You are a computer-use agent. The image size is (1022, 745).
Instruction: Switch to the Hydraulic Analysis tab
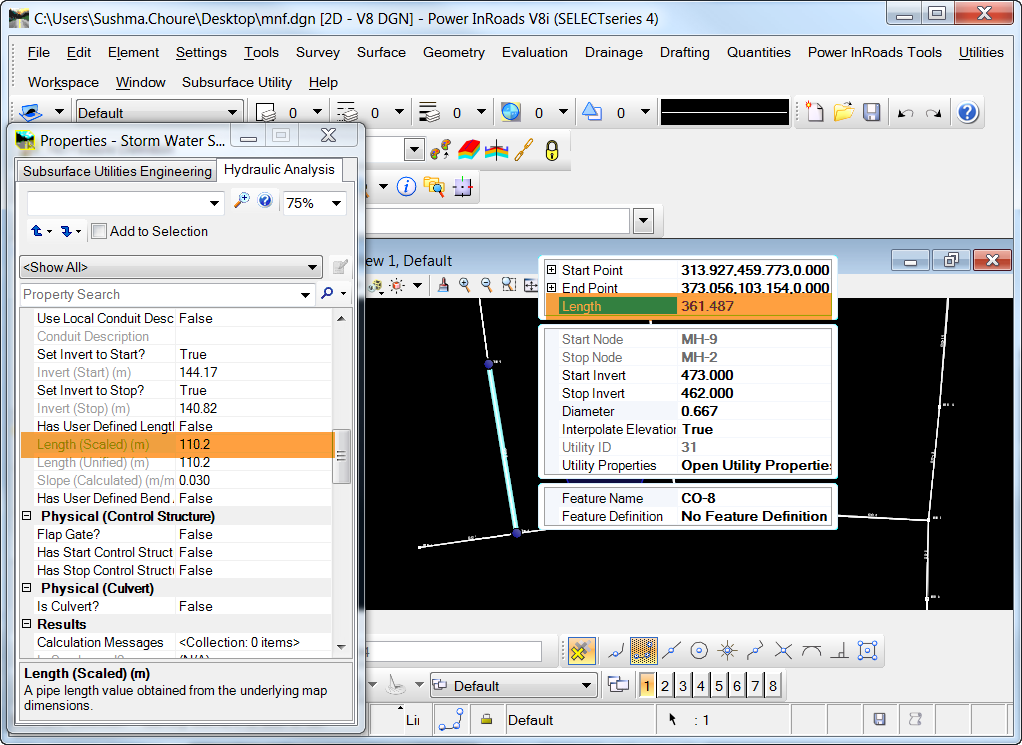(x=279, y=169)
